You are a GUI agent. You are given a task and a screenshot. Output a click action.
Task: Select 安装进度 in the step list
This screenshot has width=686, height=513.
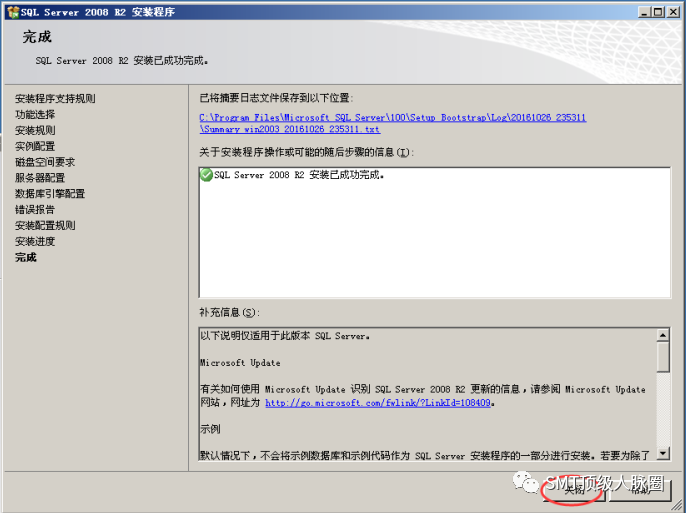35,241
